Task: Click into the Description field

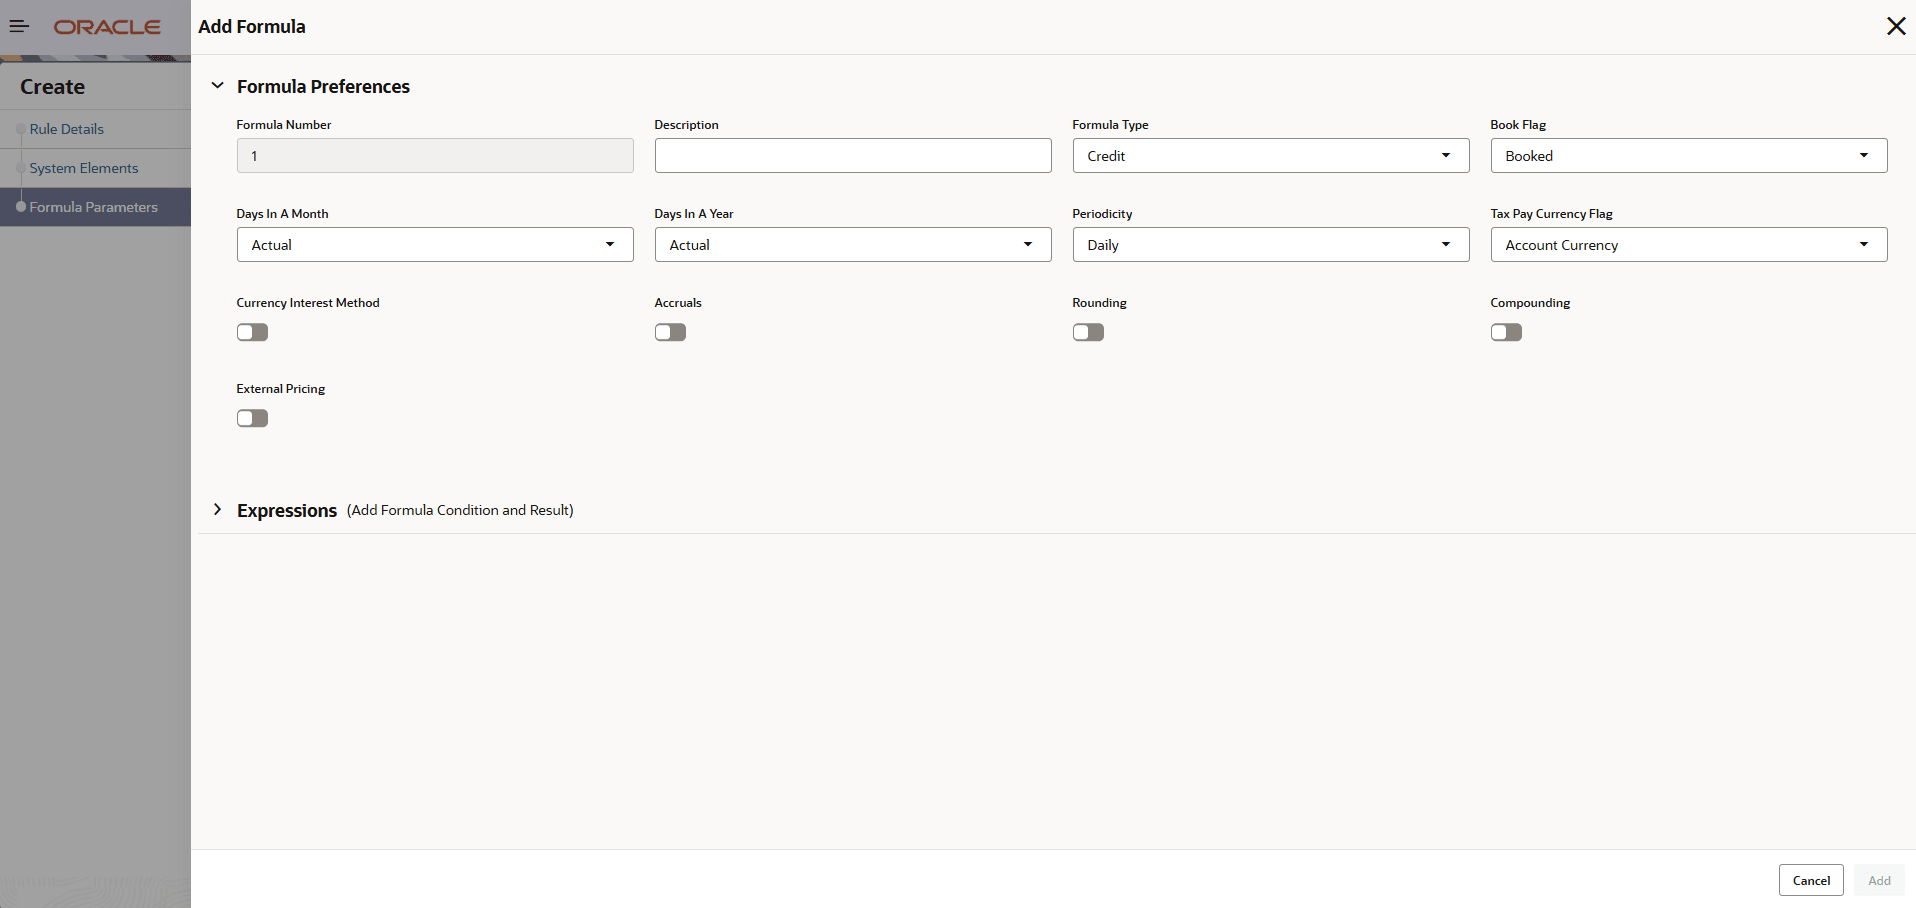Action: 853,156
